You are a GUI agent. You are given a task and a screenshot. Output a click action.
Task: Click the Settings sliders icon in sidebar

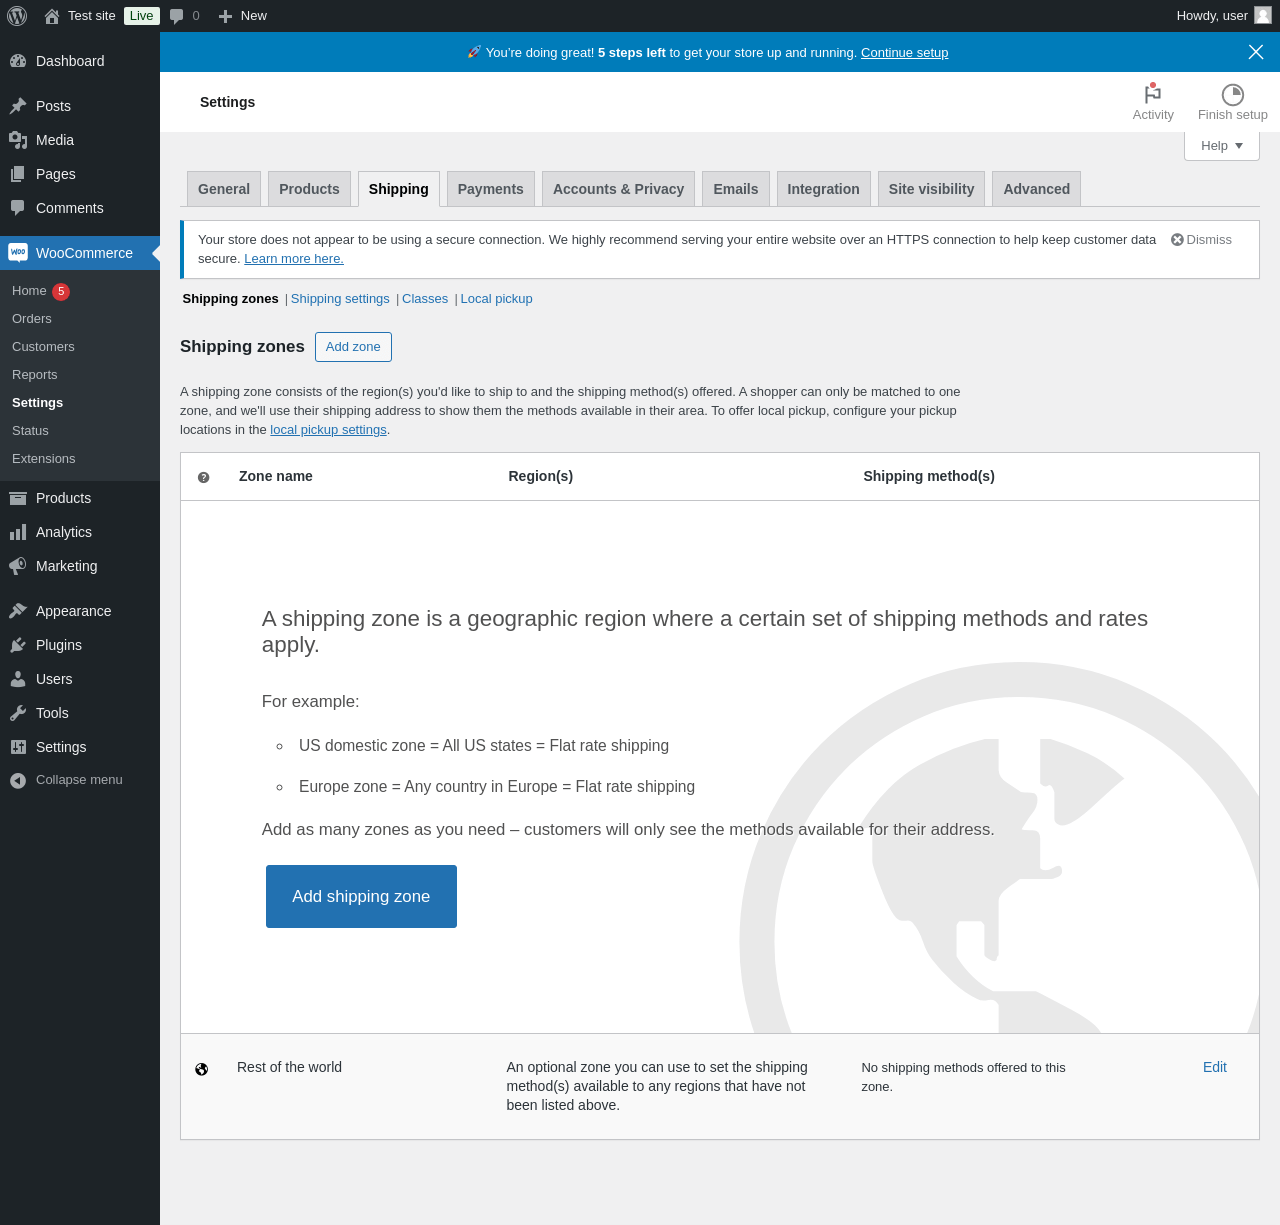click(x=18, y=747)
